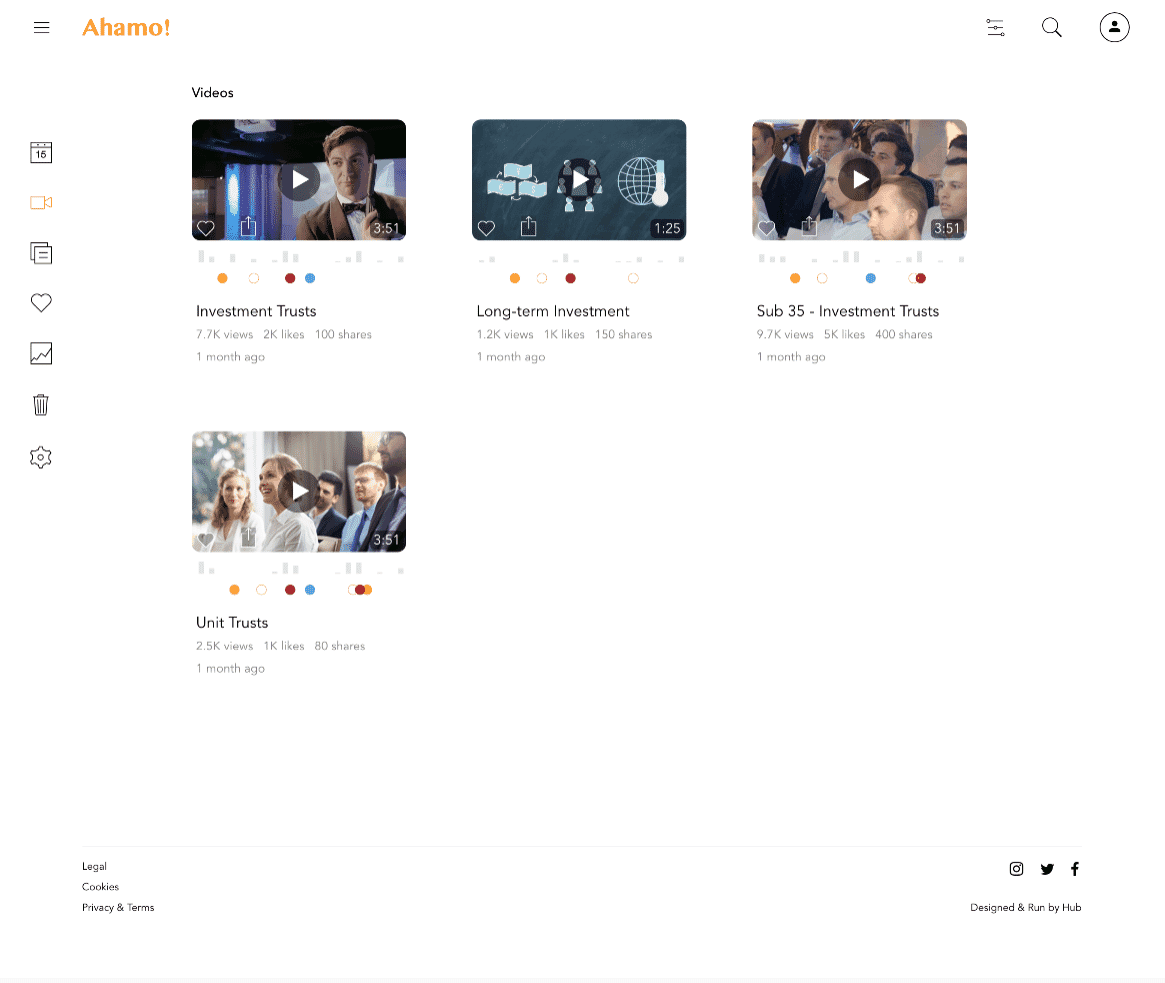Click filled orange marker under Sub 35 video
The height and width of the screenshot is (983, 1165).
pyautogui.click(x=795, y=278)
